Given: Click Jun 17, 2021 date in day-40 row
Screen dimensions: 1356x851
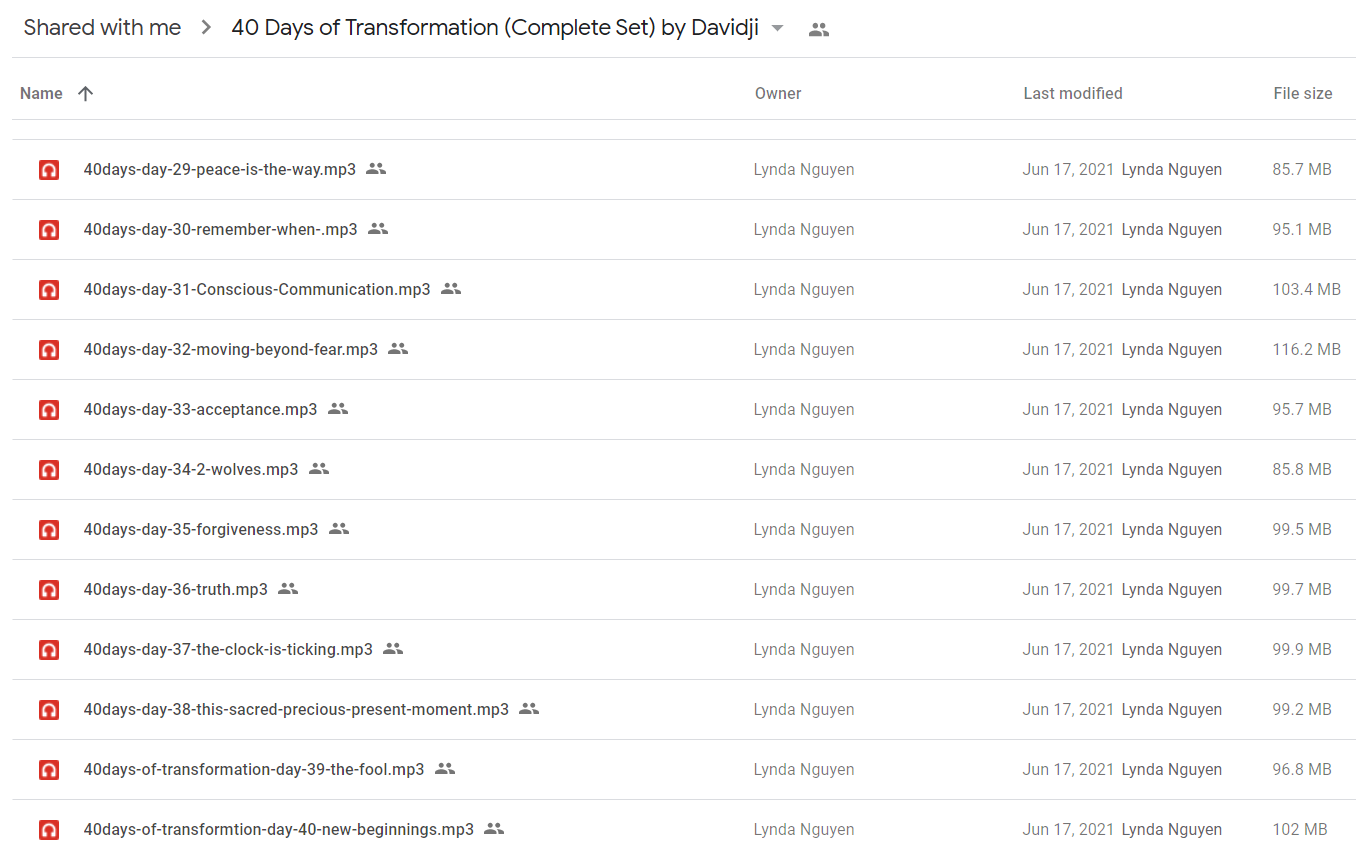Looking at the screenshot, I should coord(1068,830).
